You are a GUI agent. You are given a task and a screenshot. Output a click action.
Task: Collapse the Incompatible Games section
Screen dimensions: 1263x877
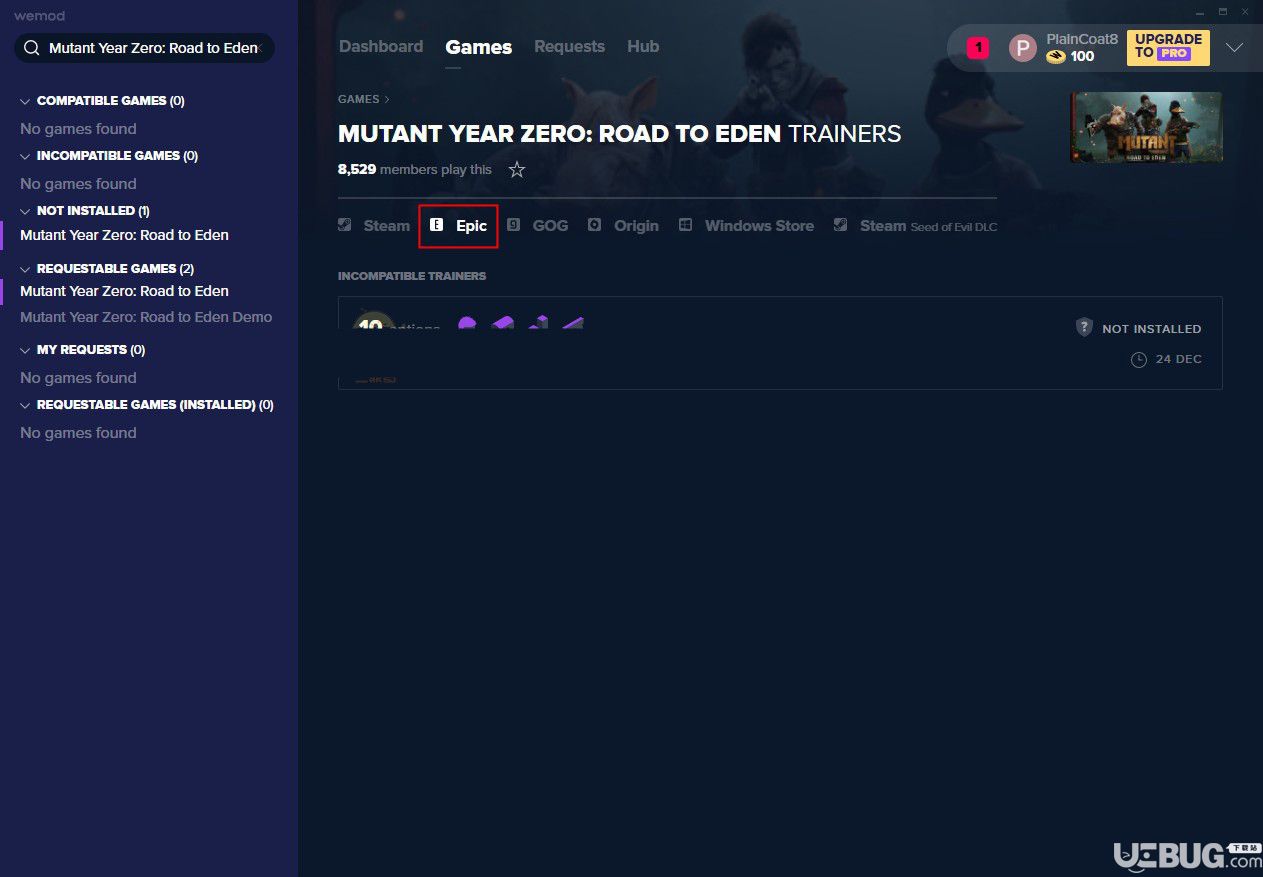coord(108,156)
